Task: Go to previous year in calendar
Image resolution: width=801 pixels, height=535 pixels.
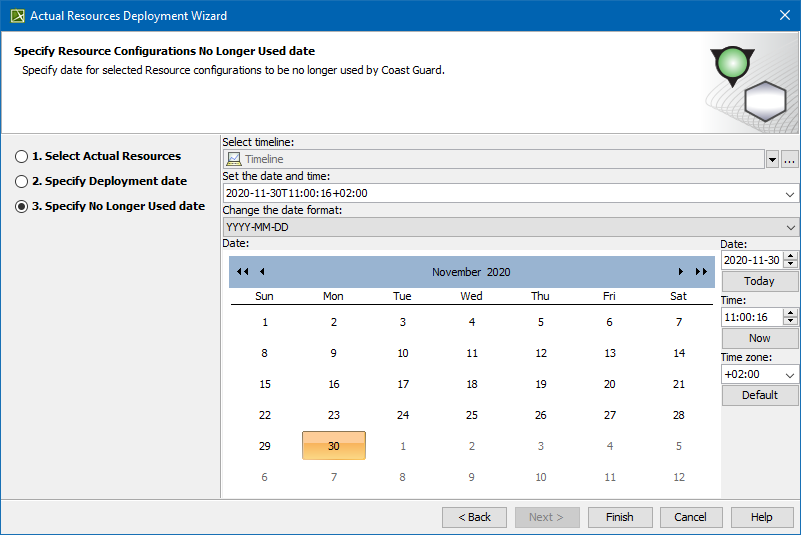Action: (x=242, y=272)
